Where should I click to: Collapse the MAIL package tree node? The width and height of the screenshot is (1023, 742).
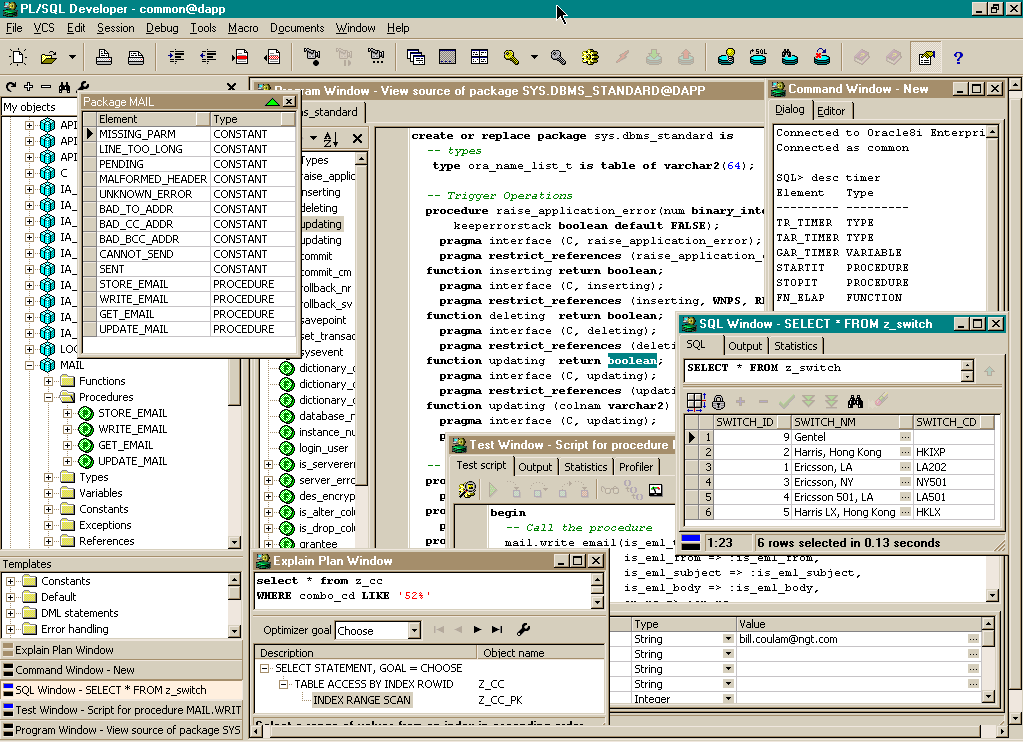coord(29,365)
